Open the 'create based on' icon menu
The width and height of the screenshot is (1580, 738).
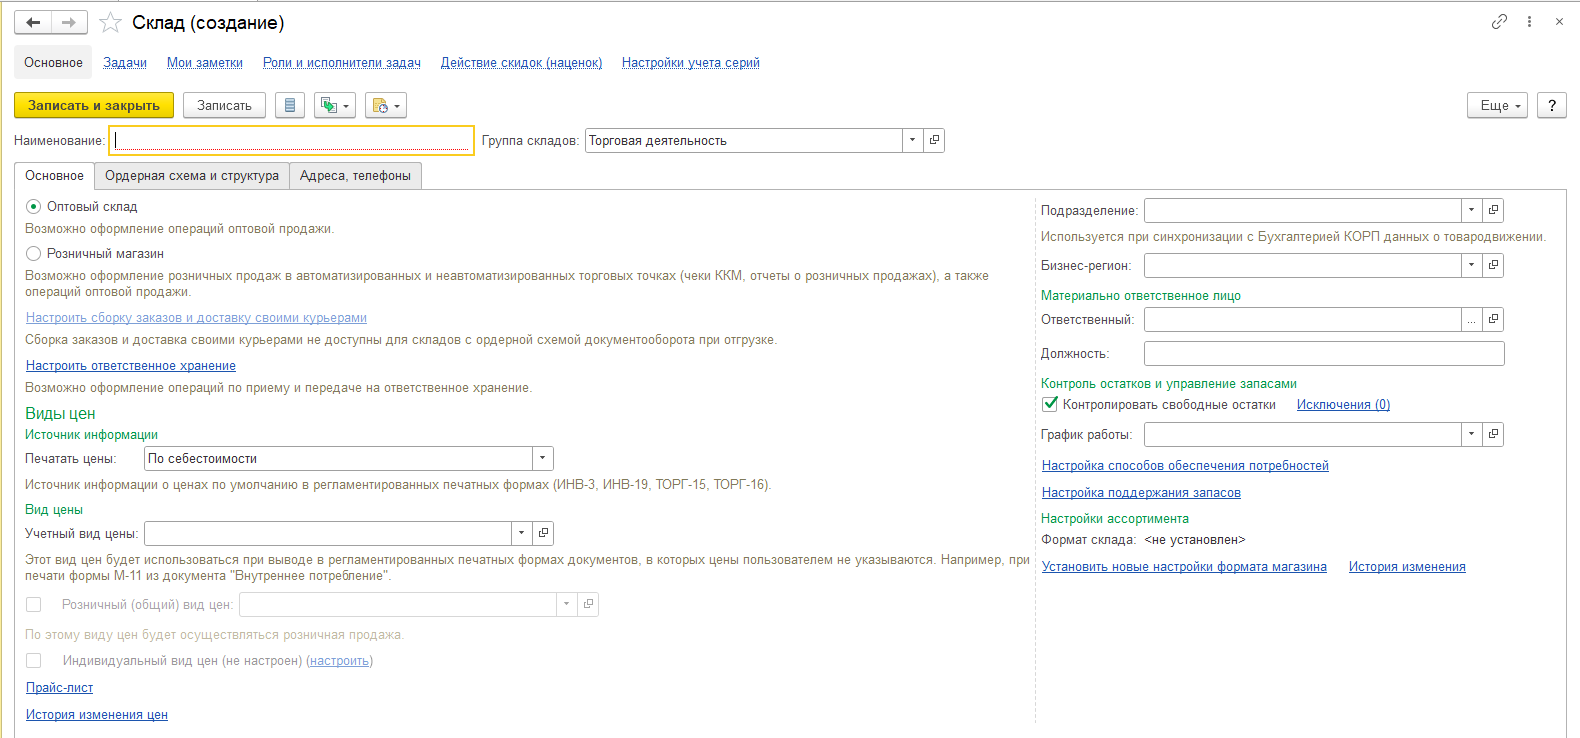tap(334, 105)
